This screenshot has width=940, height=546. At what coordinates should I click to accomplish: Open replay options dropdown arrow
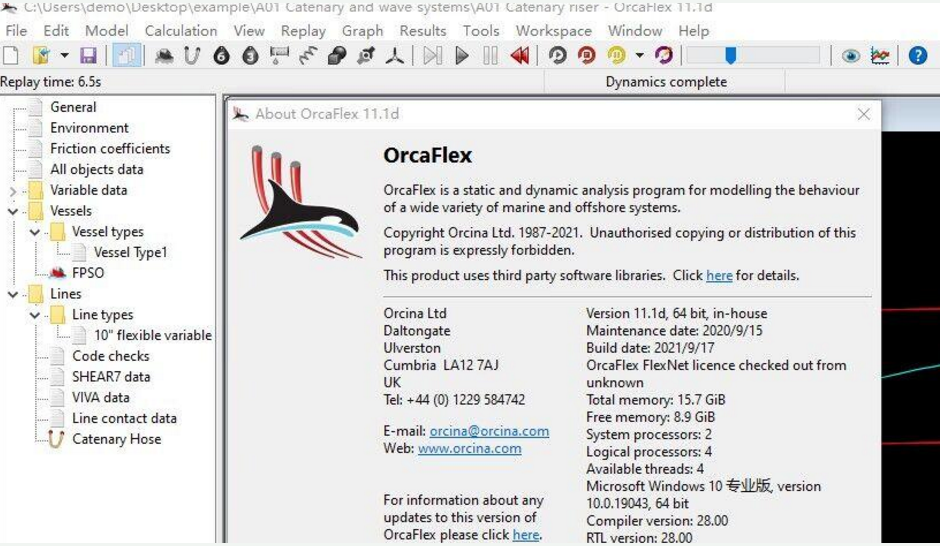(x=640, y=56)
